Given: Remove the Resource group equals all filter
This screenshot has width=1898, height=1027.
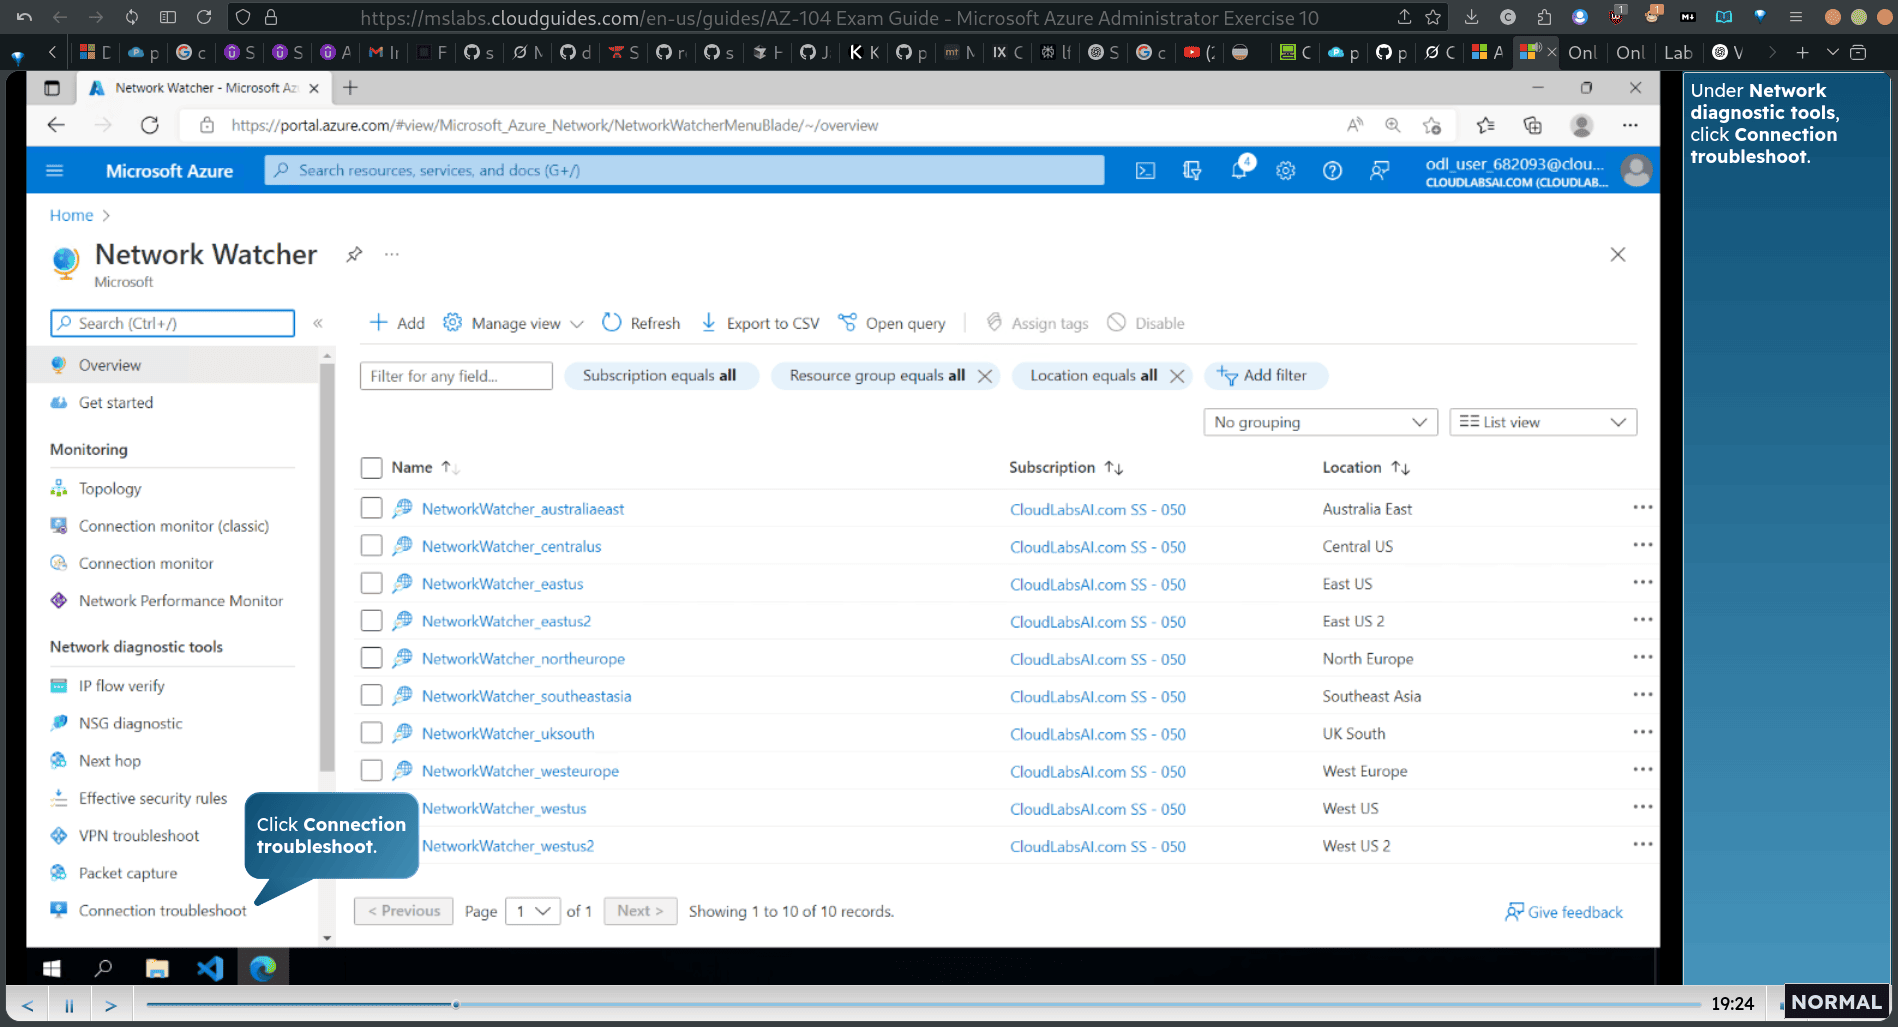Looking at the screenshot, I should point(985,376).
